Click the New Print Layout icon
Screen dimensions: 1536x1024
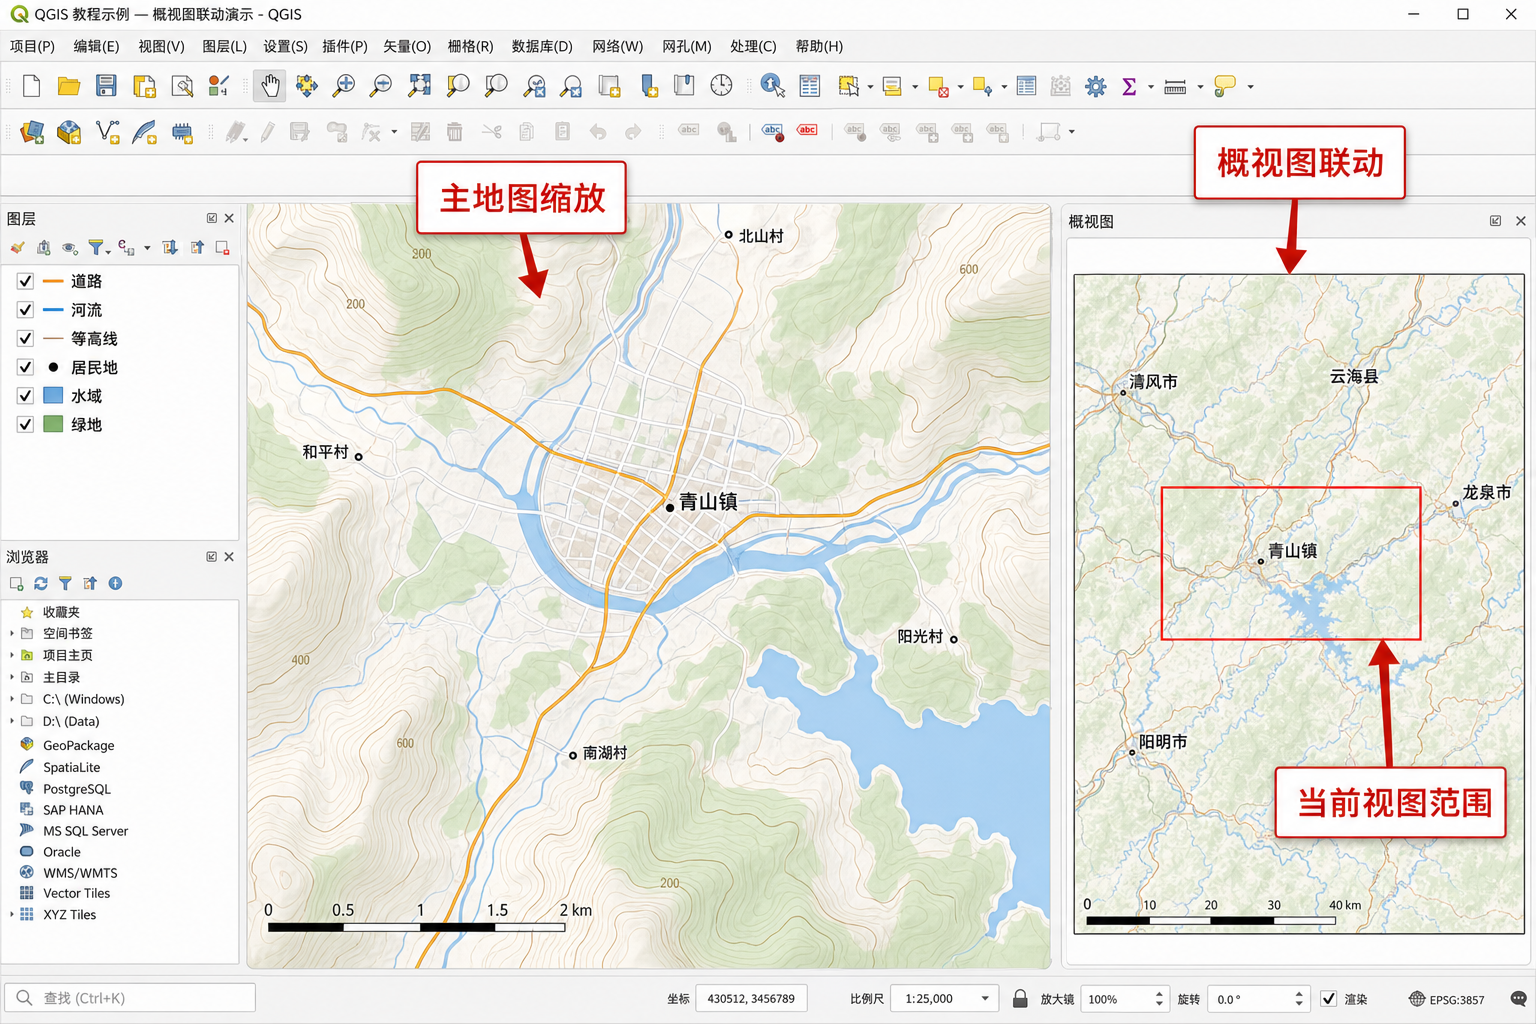(x=144, y=86)
